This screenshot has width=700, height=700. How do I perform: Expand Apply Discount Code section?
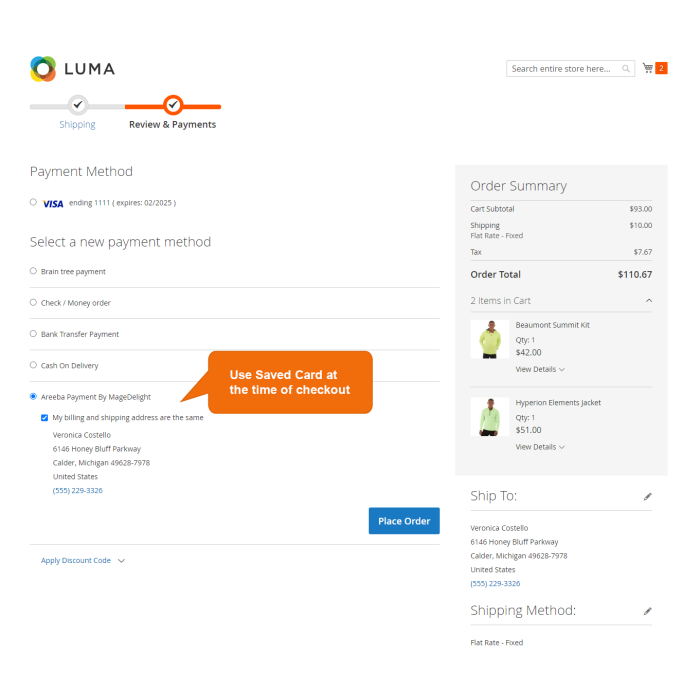click(83, 561)
